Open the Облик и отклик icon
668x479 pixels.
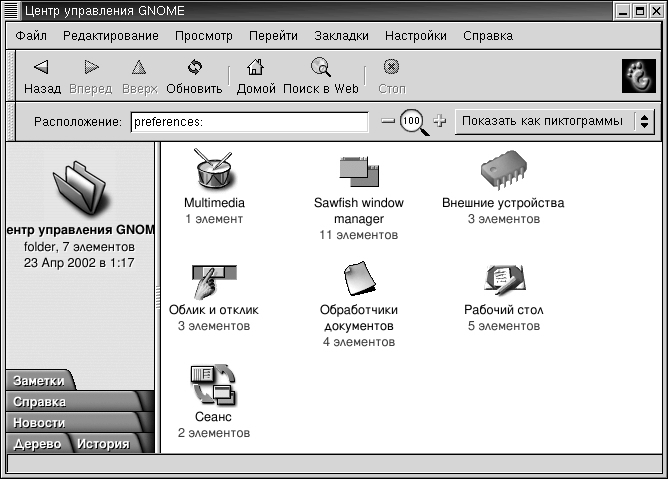(214, 280)
